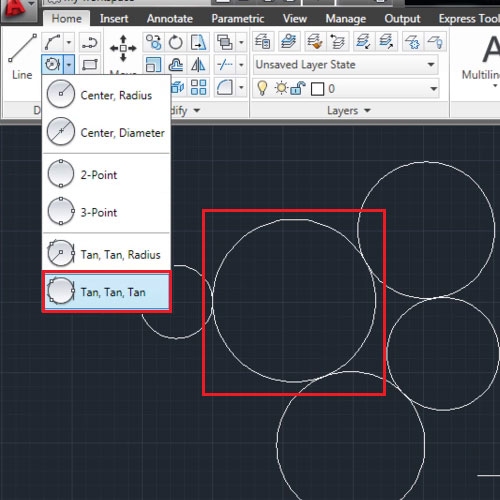
Task: Toggle layer 0 freeze sun icon
Action: click(281, 88)
